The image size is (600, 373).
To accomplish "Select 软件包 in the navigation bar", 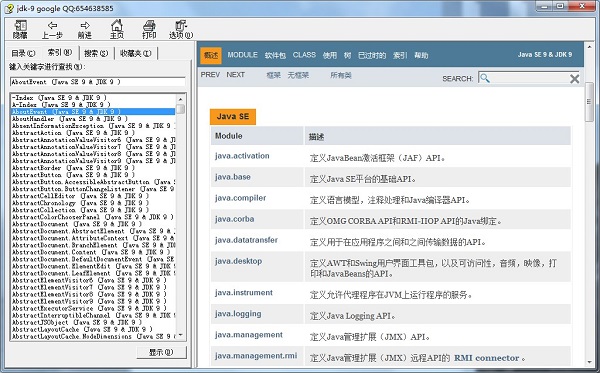I will pos(275,55).
